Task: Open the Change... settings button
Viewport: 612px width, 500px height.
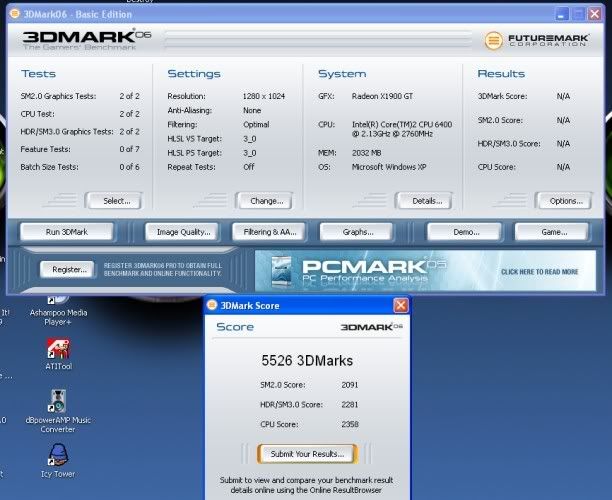Action: click(x=264, y=201)
